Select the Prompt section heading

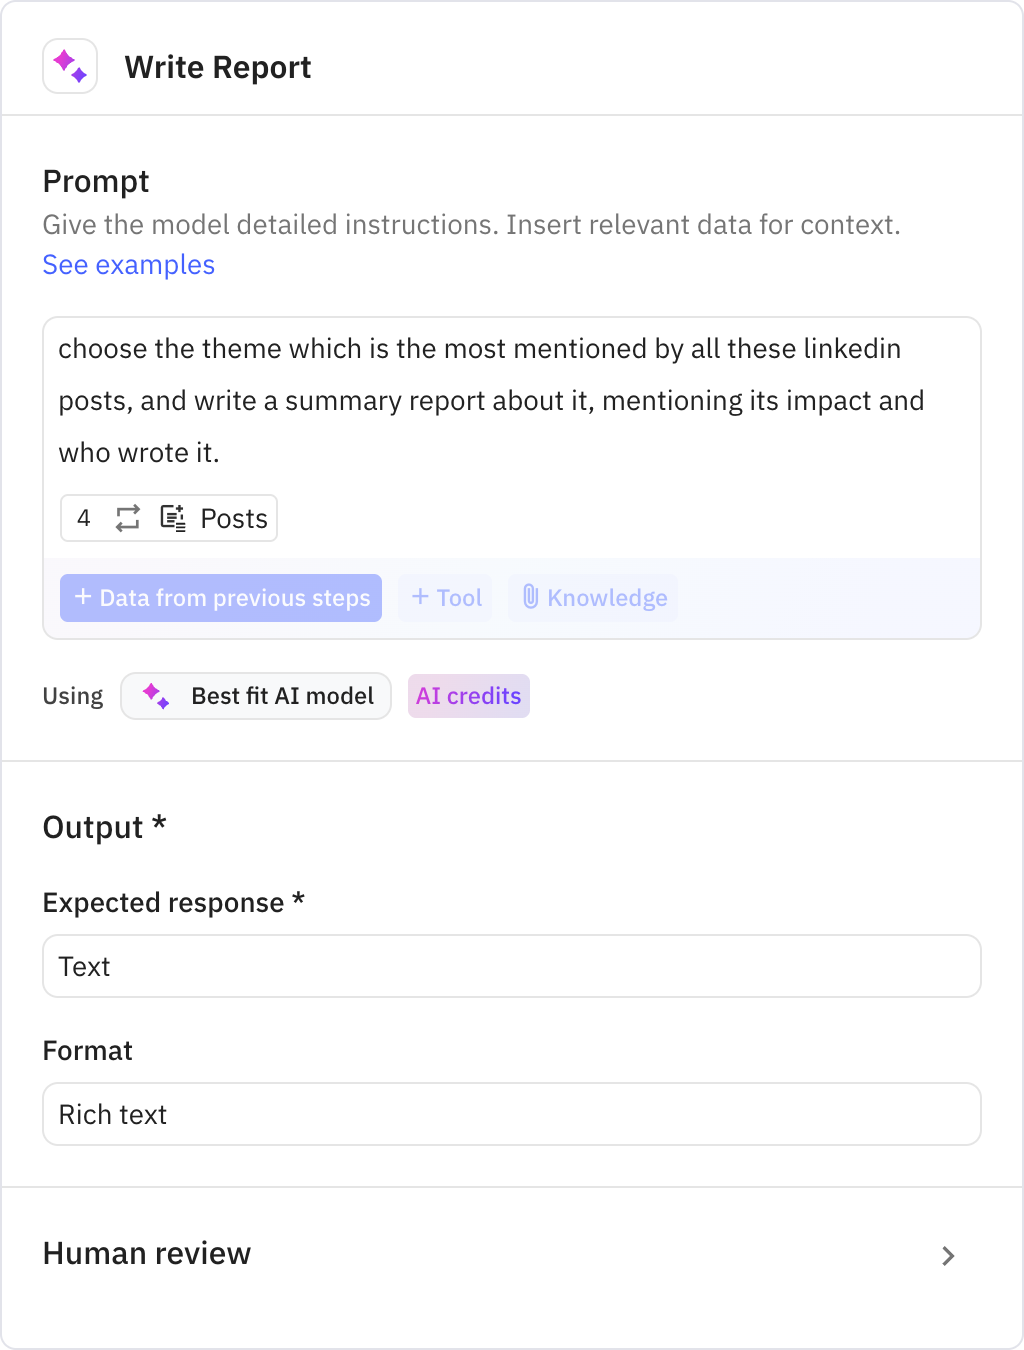(95, 182)
